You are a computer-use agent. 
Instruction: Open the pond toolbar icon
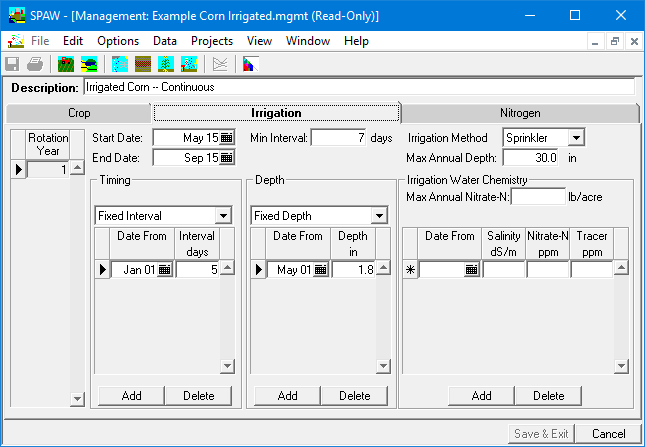89,64
